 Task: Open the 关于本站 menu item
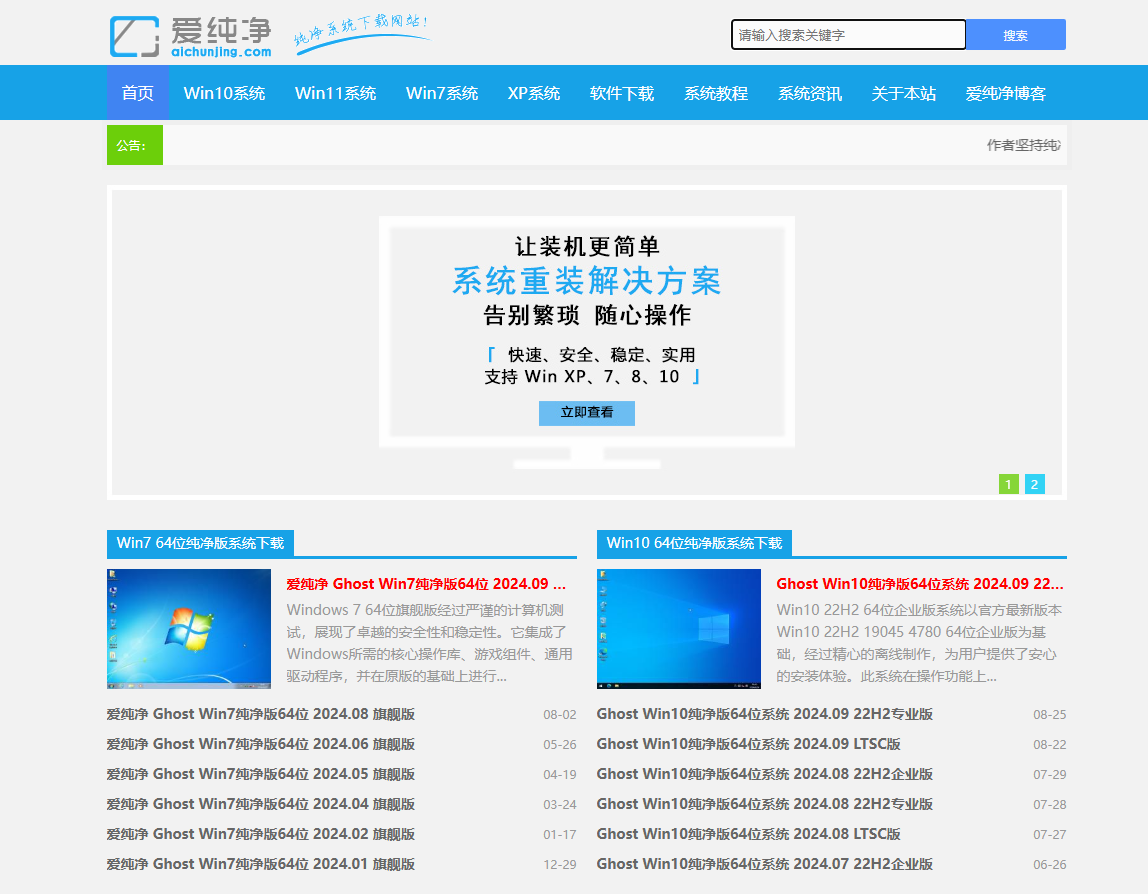click(x=903, y=93)
